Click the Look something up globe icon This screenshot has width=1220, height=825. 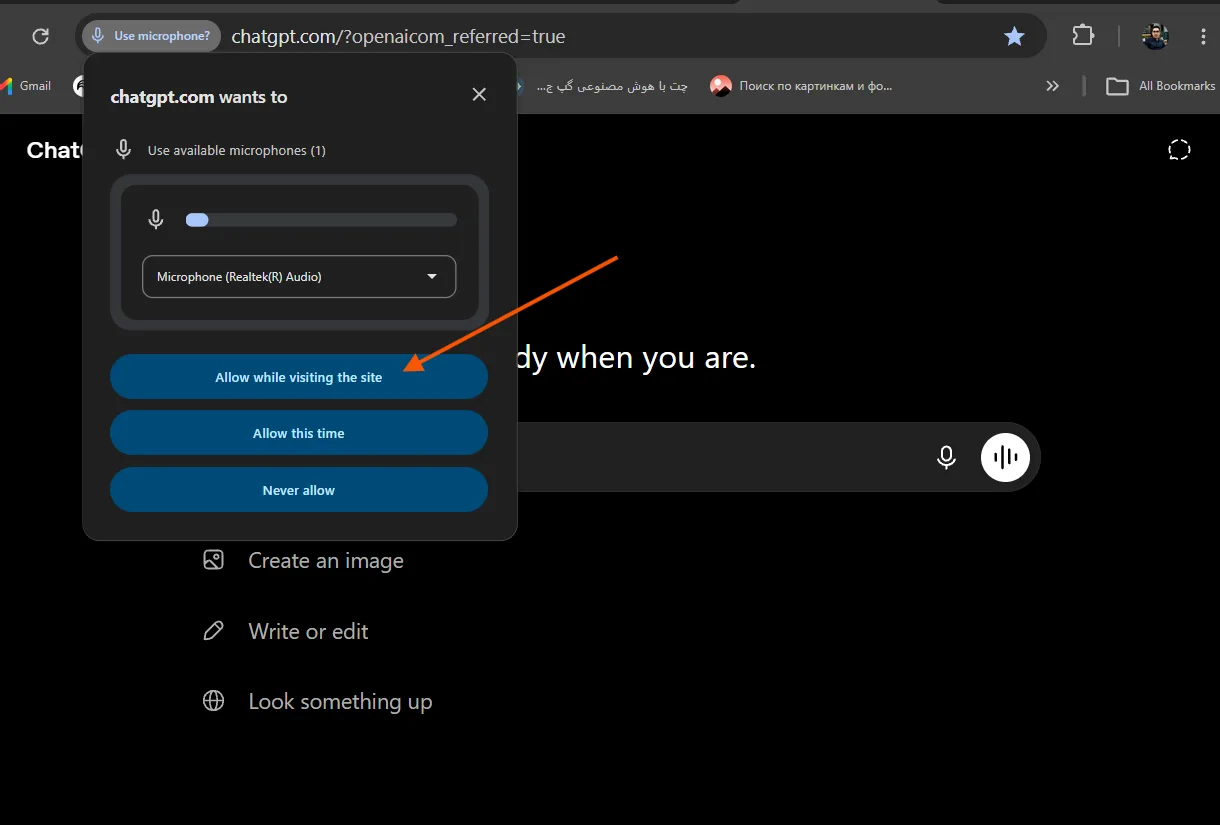tap(213, 701)
